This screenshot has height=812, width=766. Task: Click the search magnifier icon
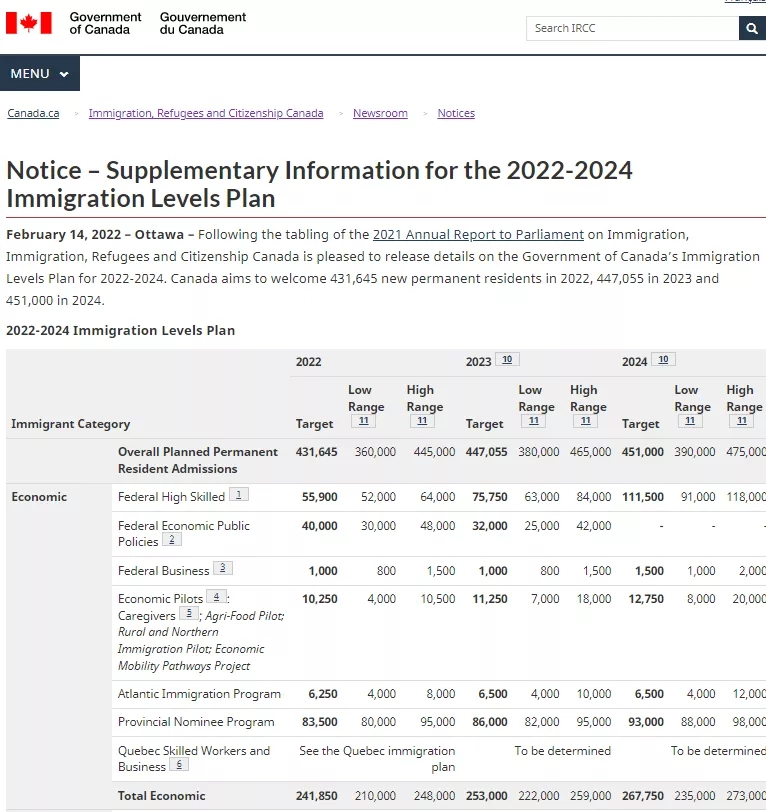pos(752,28)
